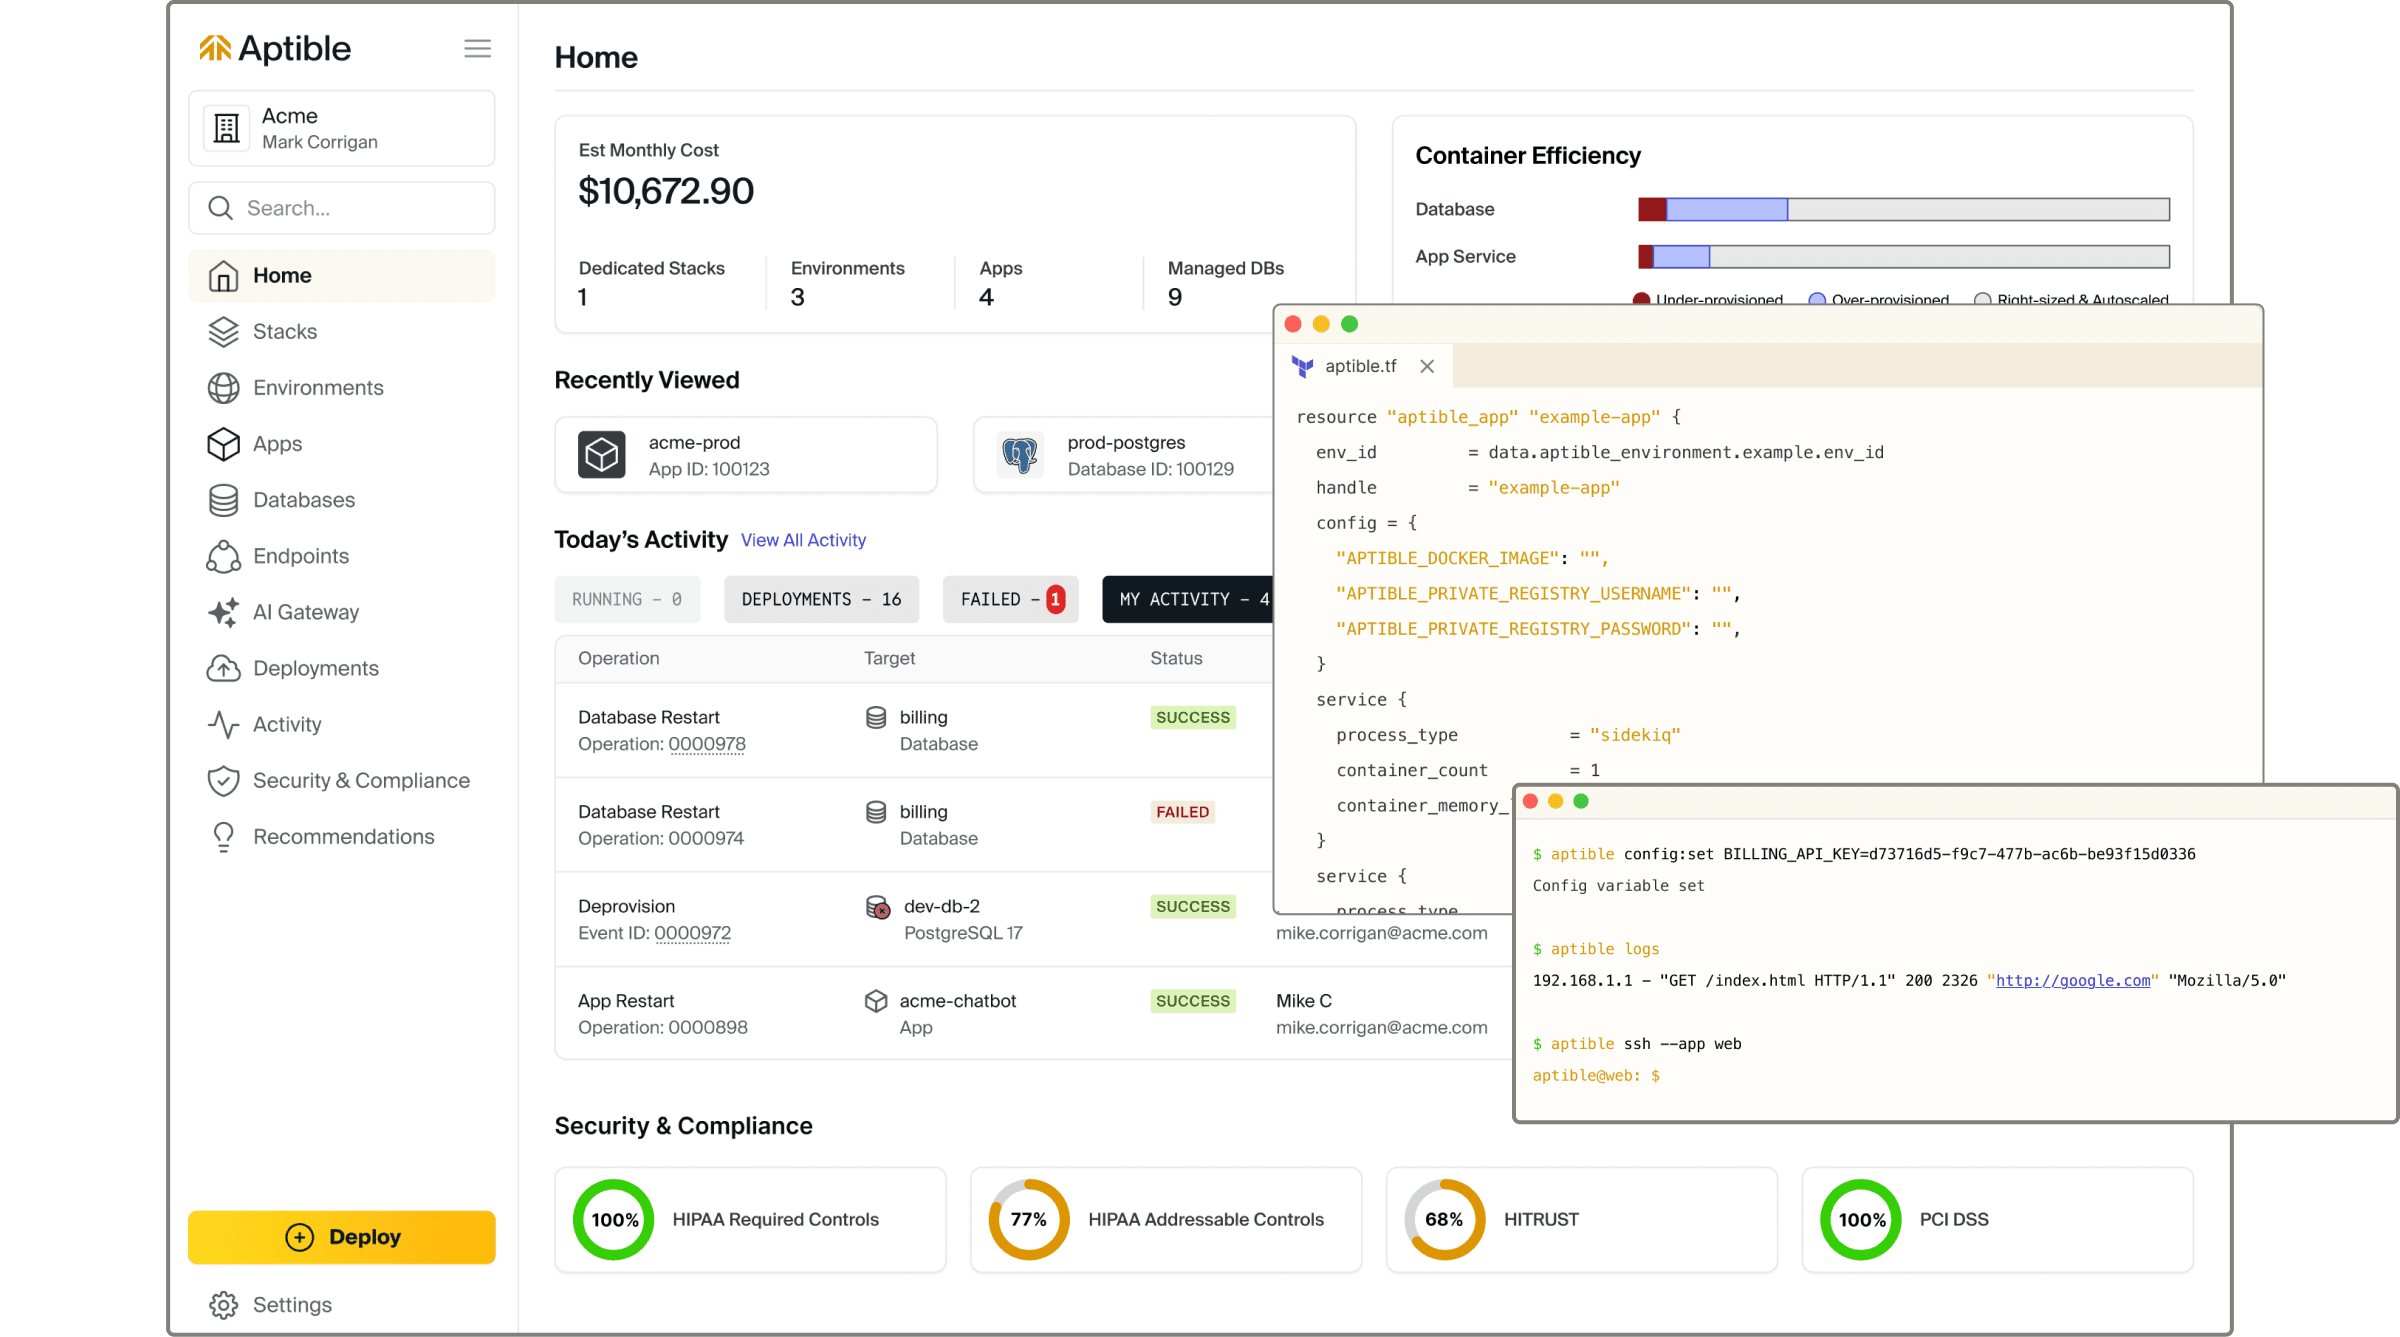Click the Database efficiency bar
Screen dimensions: 2400x1337
click(x=1902, y=210)
